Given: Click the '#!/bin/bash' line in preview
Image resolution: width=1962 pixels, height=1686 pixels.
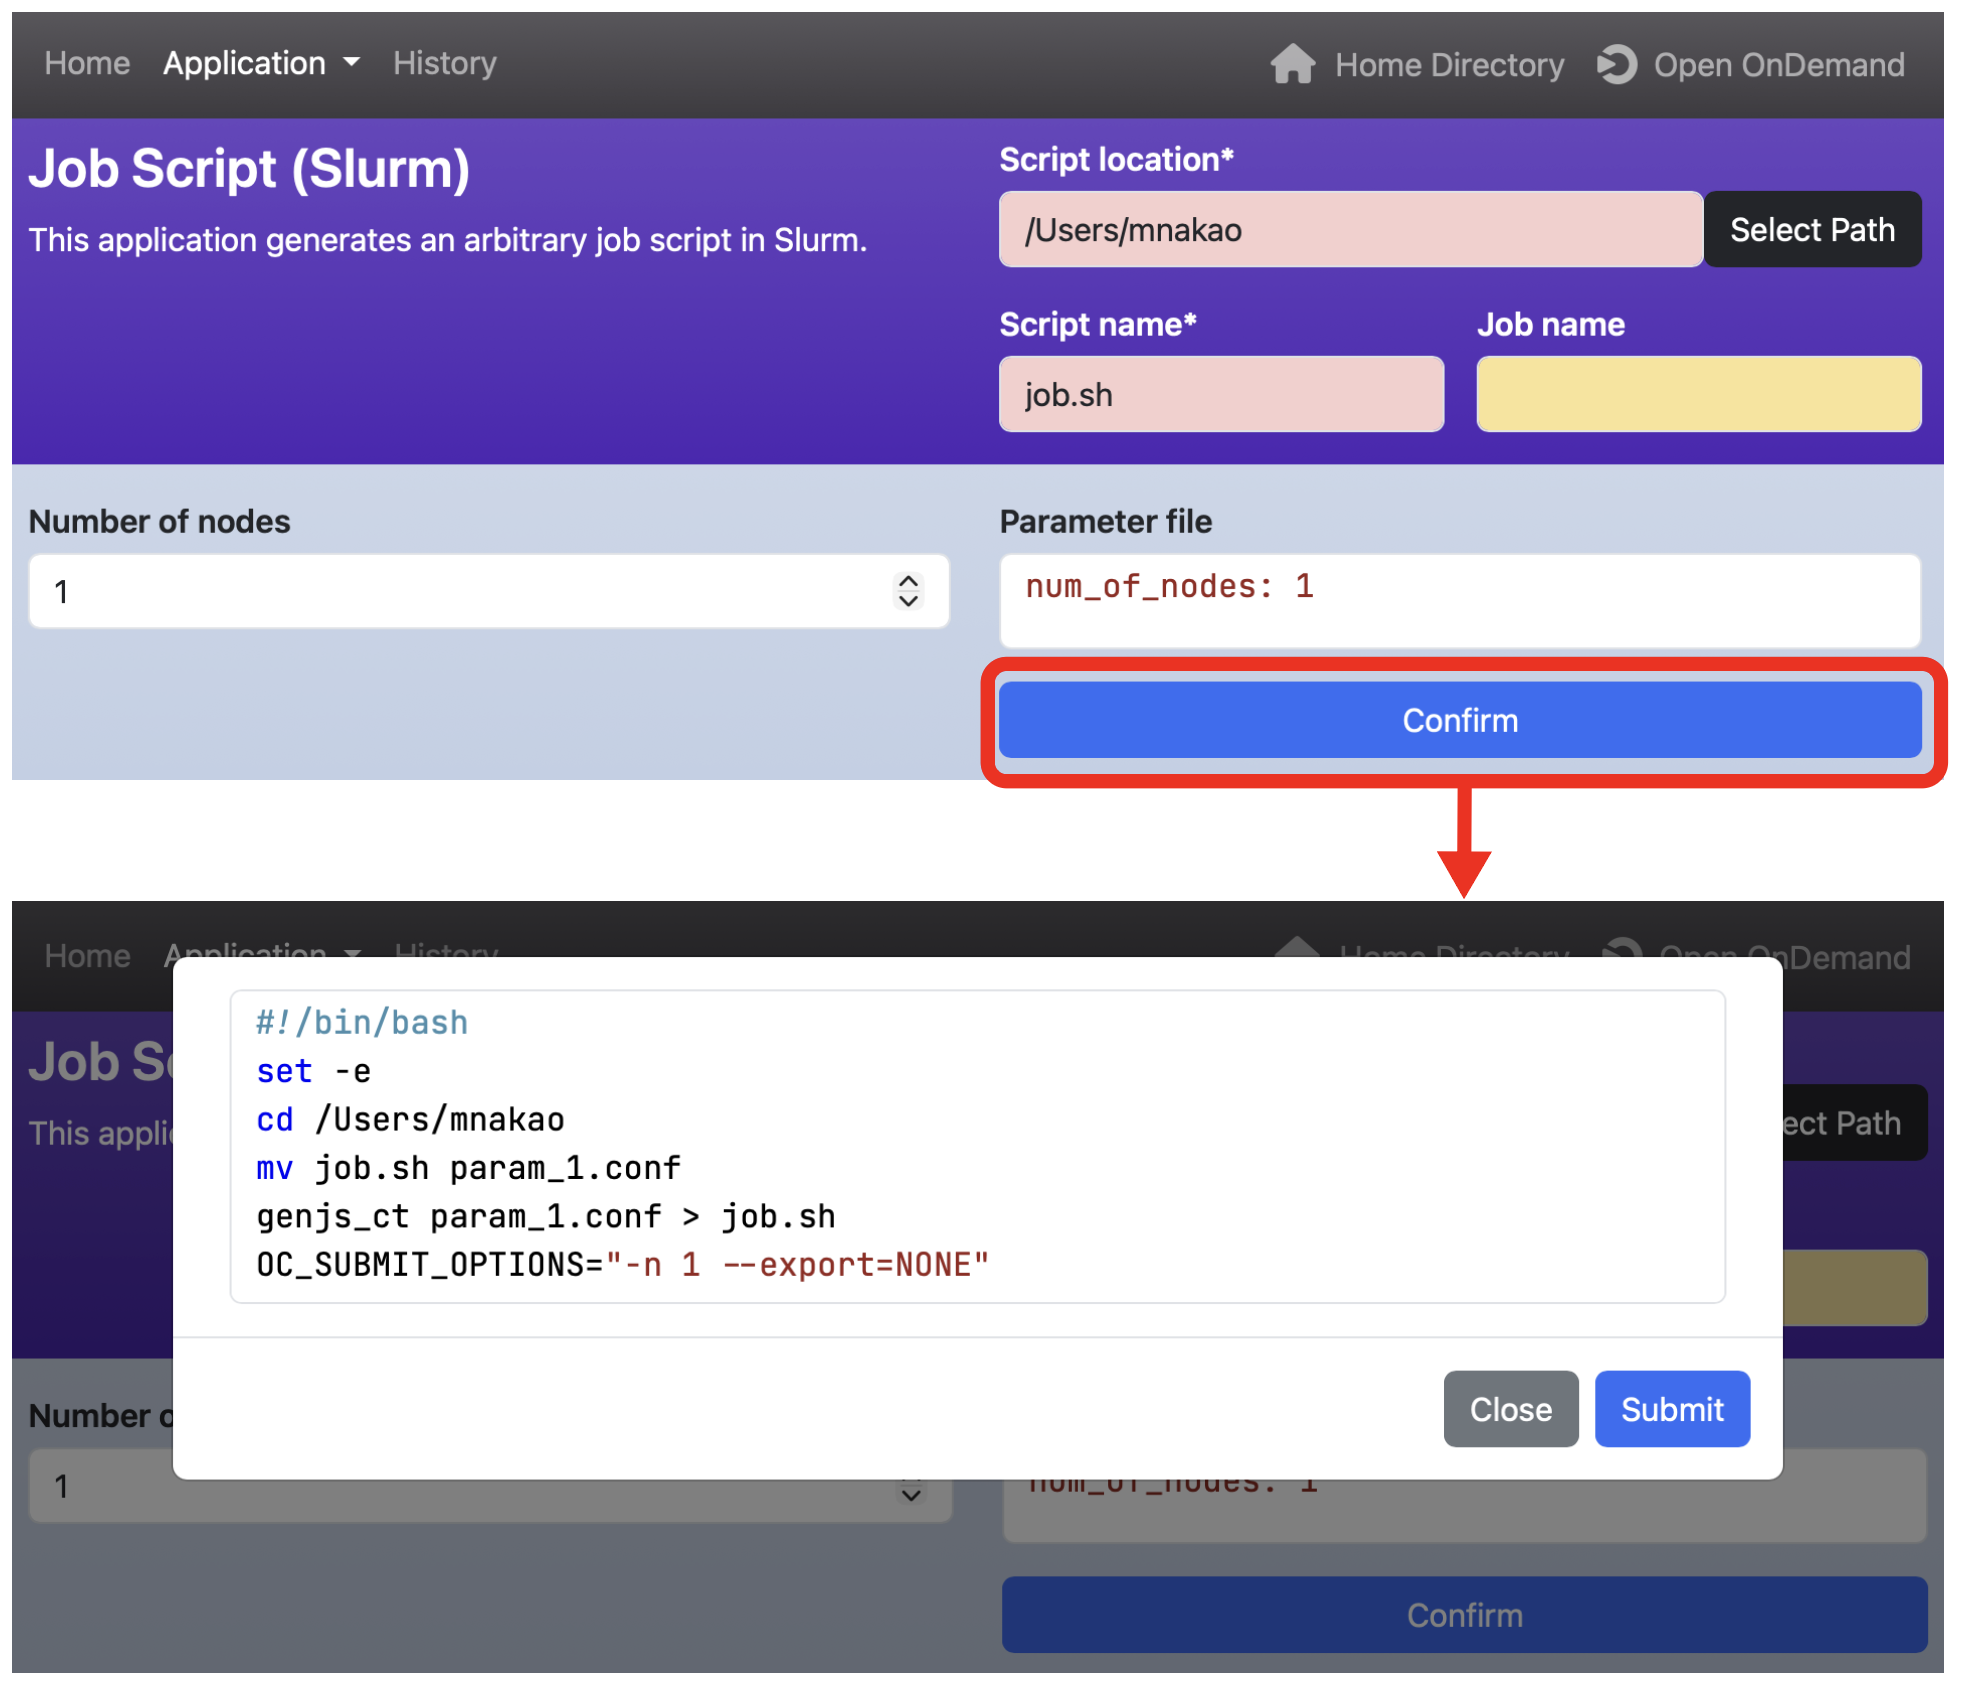Looking at the screenshot, I should pos(362,1022).
